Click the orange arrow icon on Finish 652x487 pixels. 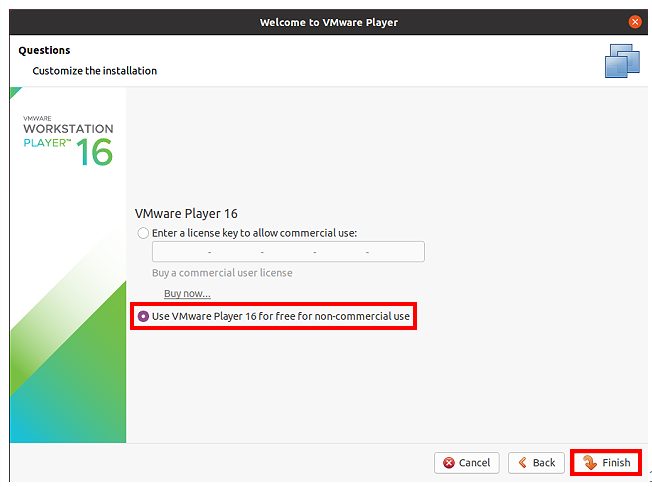pyautogui.click(x=590, y=462)
